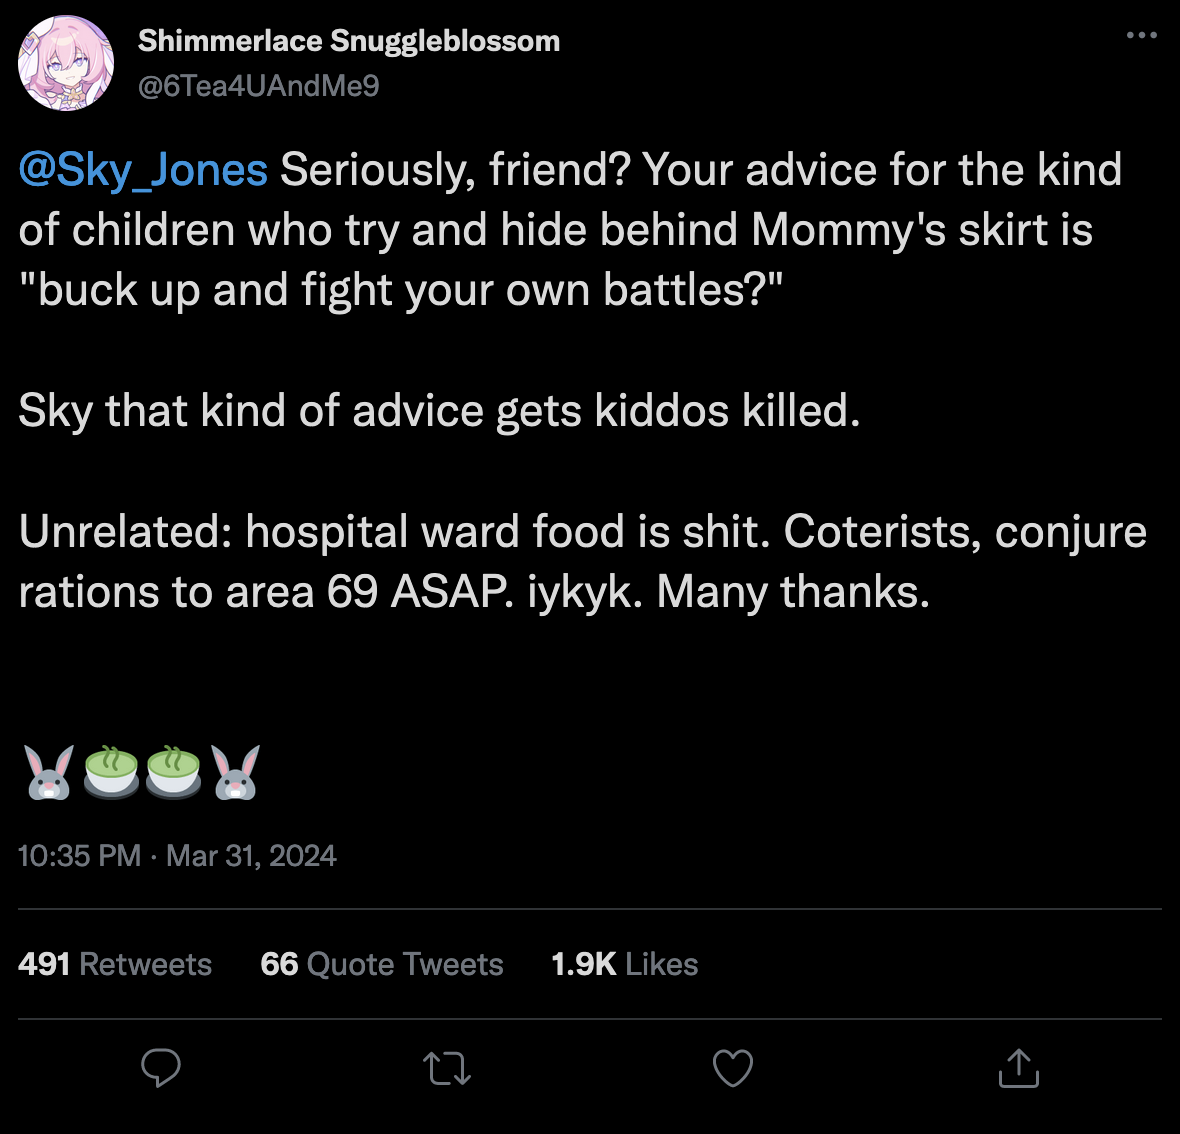This screenshot has height=1134, width=1180.
Task: Show the 66 Quote Tweets
Action: coord(381,964)
